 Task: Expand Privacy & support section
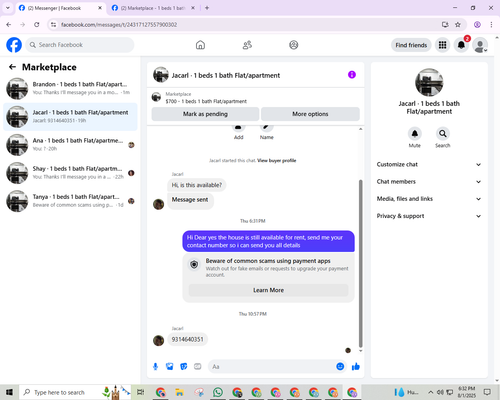429,216
